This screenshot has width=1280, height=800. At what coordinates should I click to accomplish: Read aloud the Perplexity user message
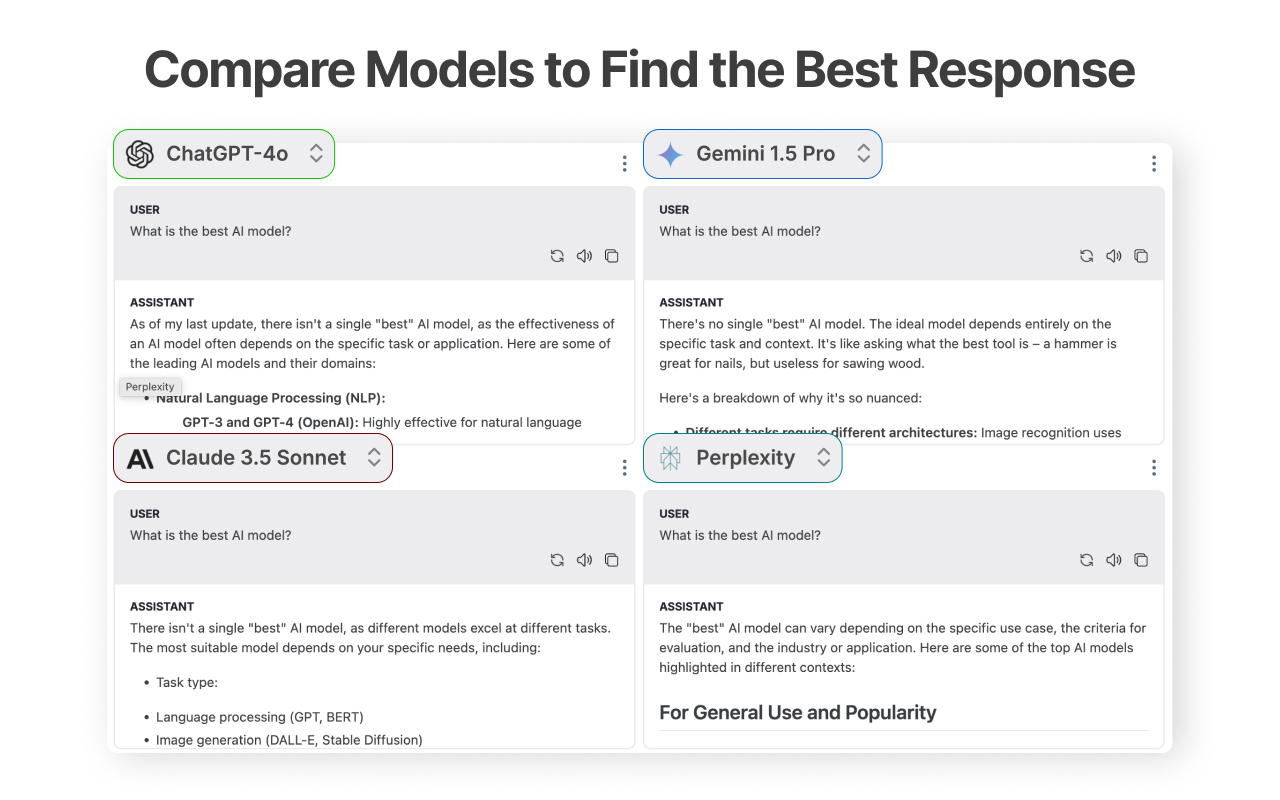point(1114,560)
